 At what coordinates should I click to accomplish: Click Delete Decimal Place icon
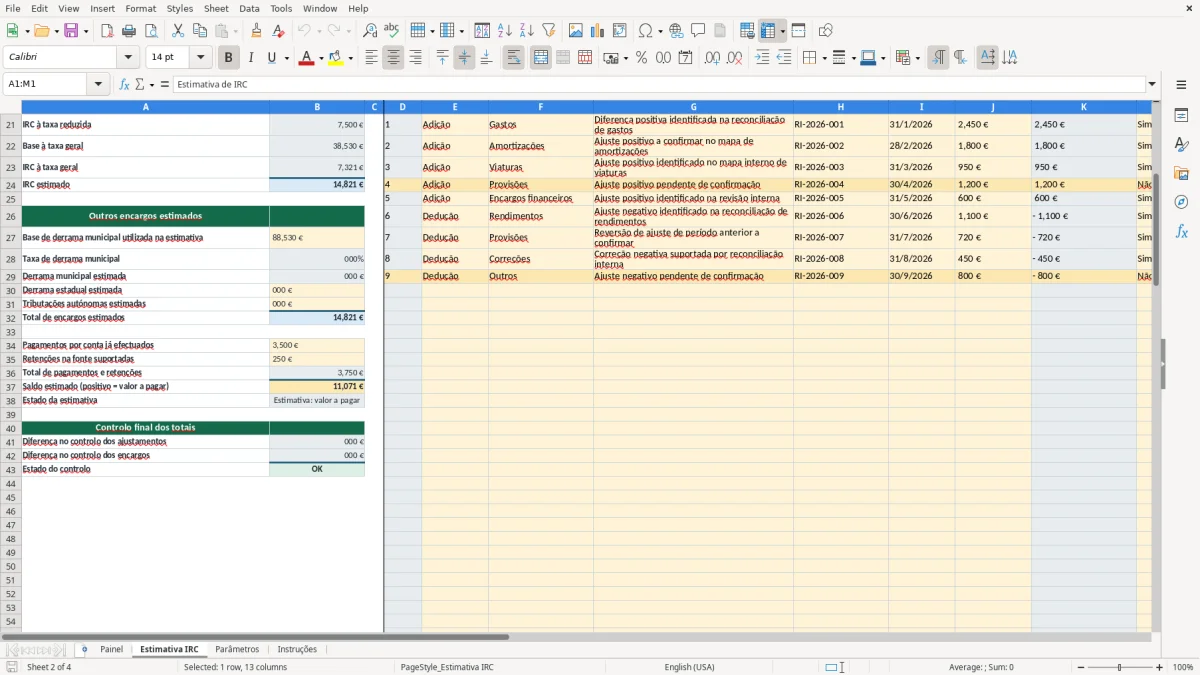[x=735, y=58]
